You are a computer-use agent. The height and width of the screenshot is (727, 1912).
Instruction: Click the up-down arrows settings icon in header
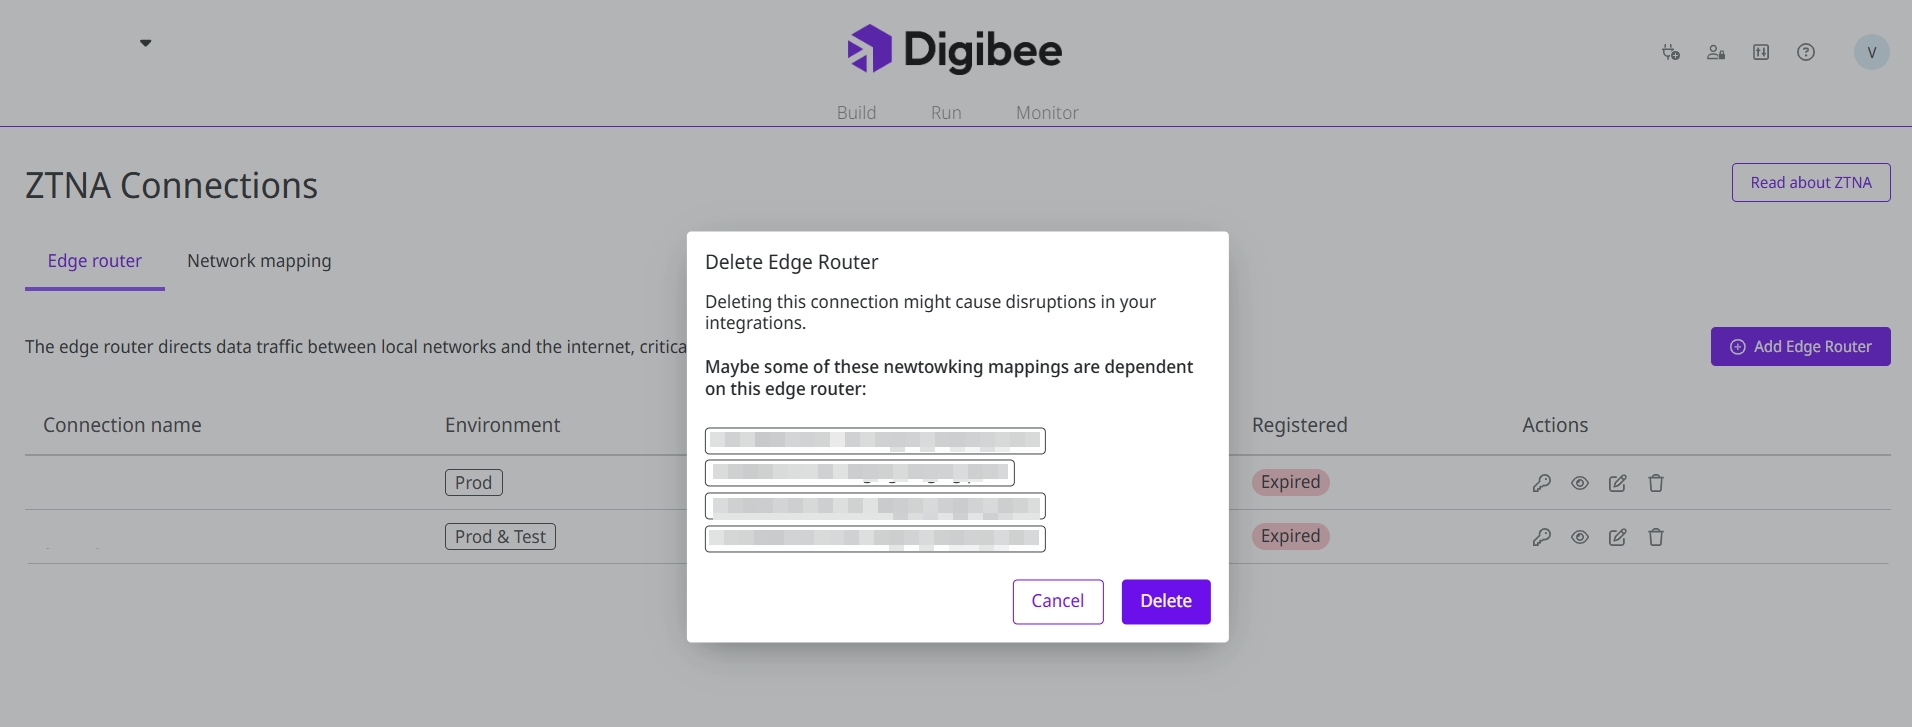[x=1761, y=52]
